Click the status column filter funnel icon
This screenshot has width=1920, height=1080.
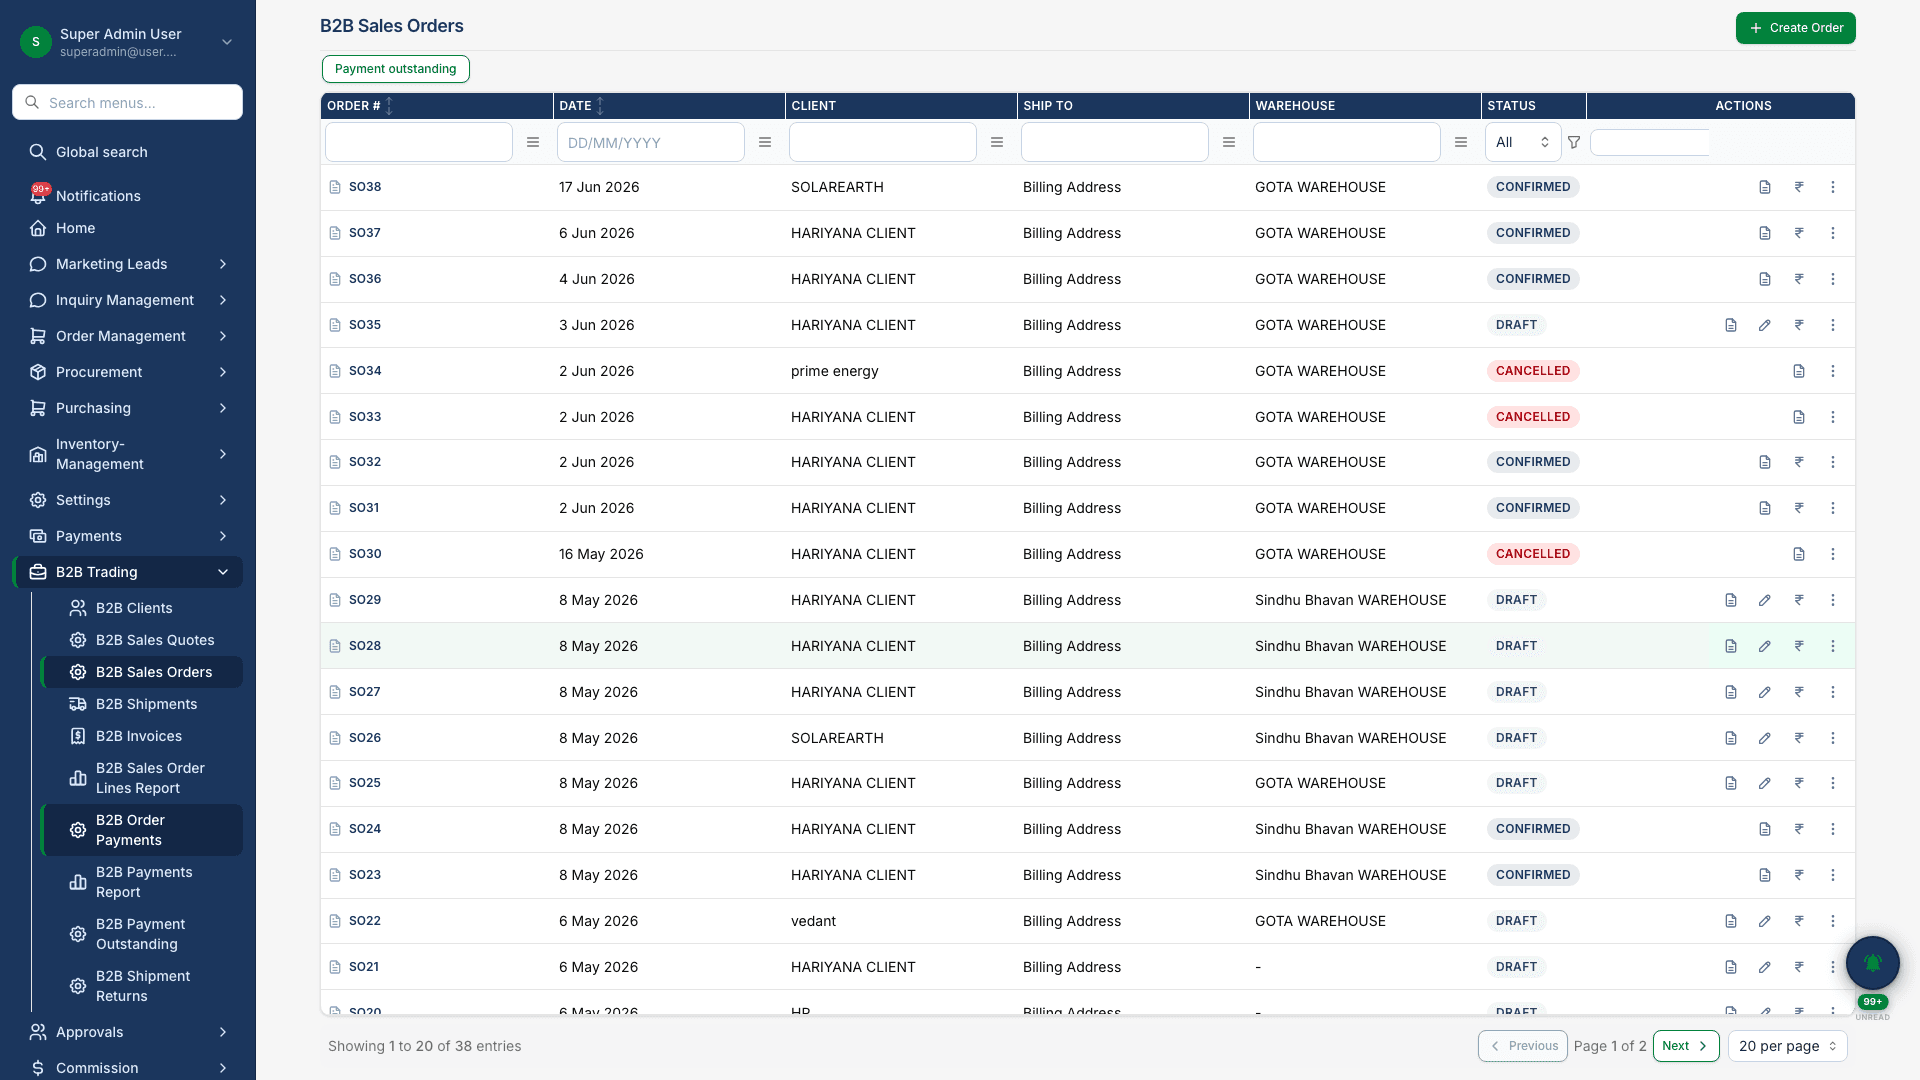pyautogui.click(x=1574, y=142)
